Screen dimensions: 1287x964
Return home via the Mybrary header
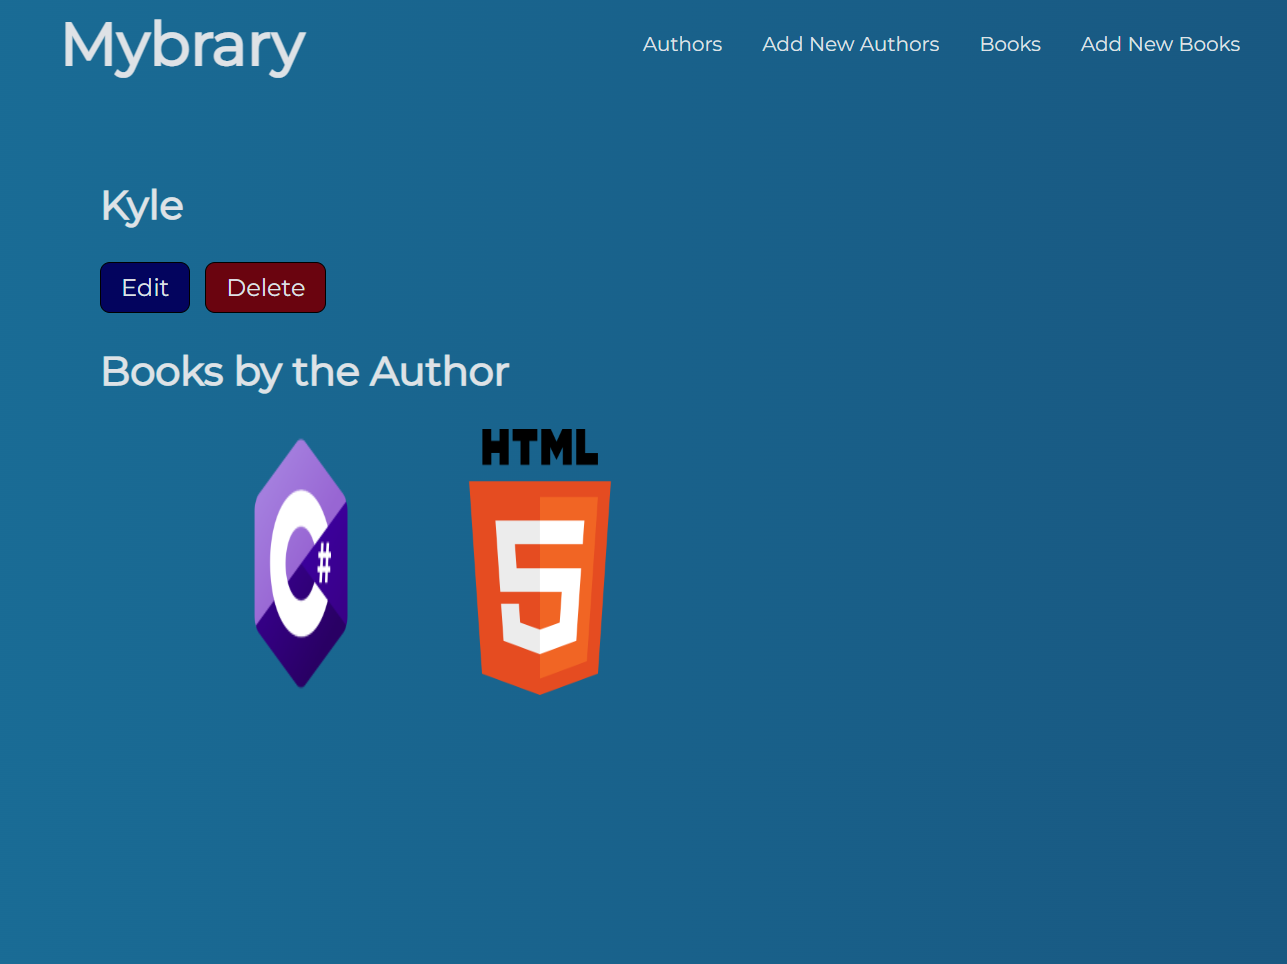click(183, 44)
